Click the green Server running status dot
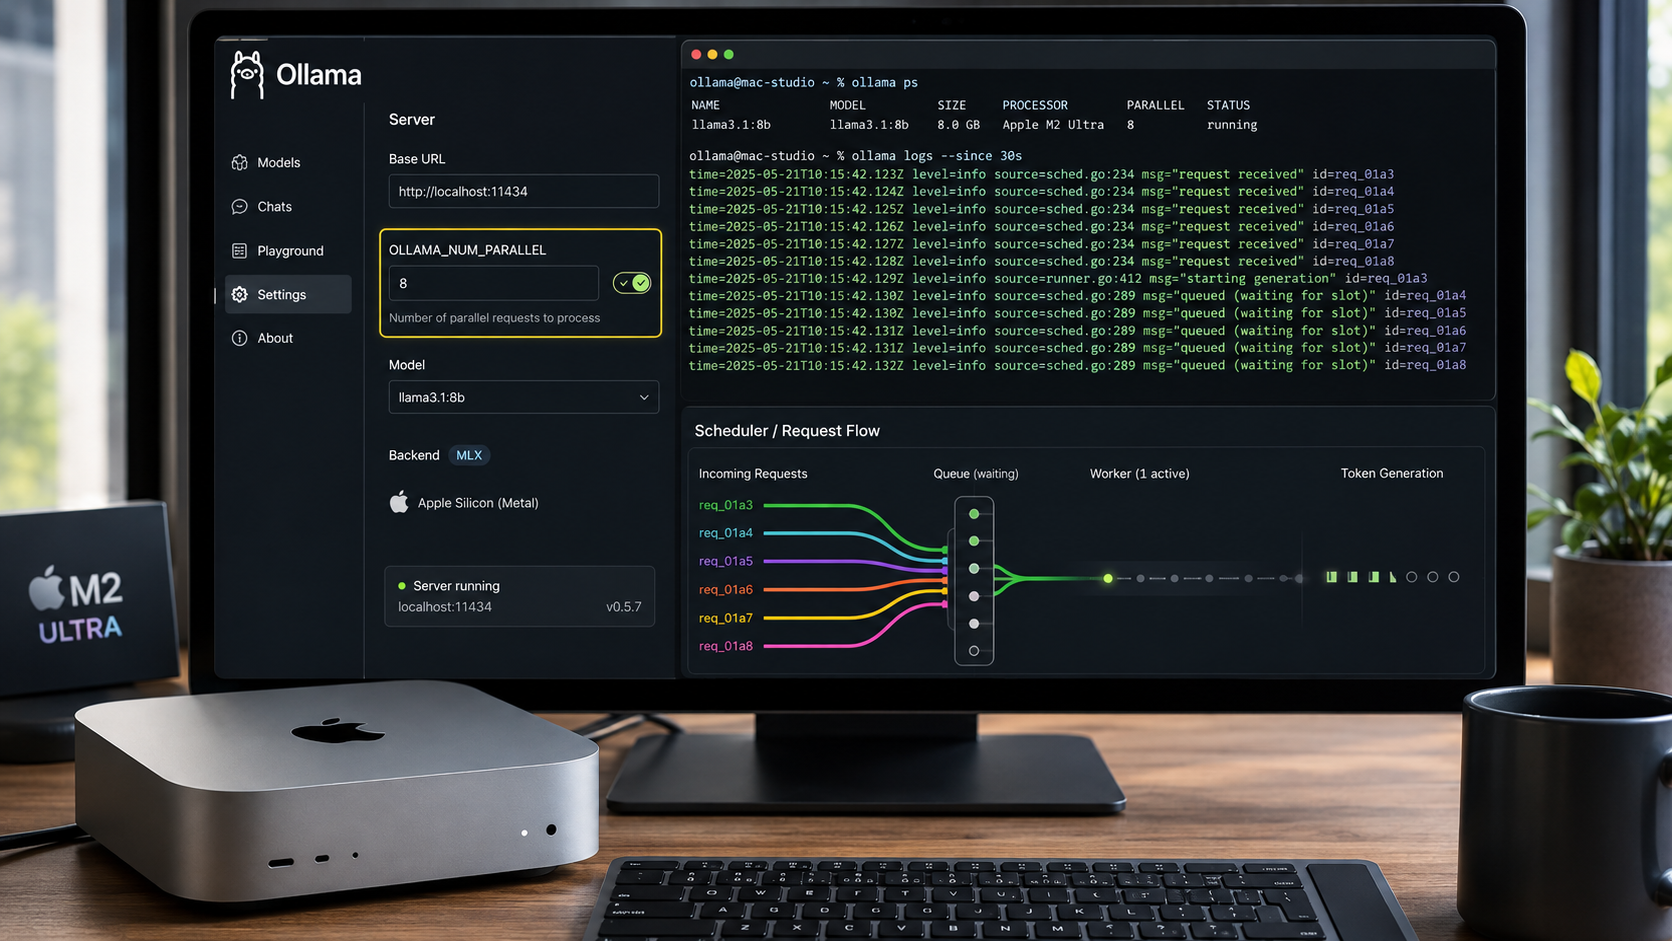Image resolution: width=1672 pixels, height=941 pixels. 402,586
